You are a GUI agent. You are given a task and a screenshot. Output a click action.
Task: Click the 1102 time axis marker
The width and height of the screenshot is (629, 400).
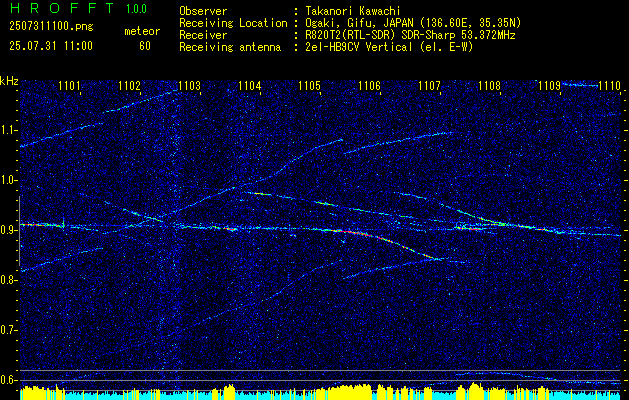(129, 85)
